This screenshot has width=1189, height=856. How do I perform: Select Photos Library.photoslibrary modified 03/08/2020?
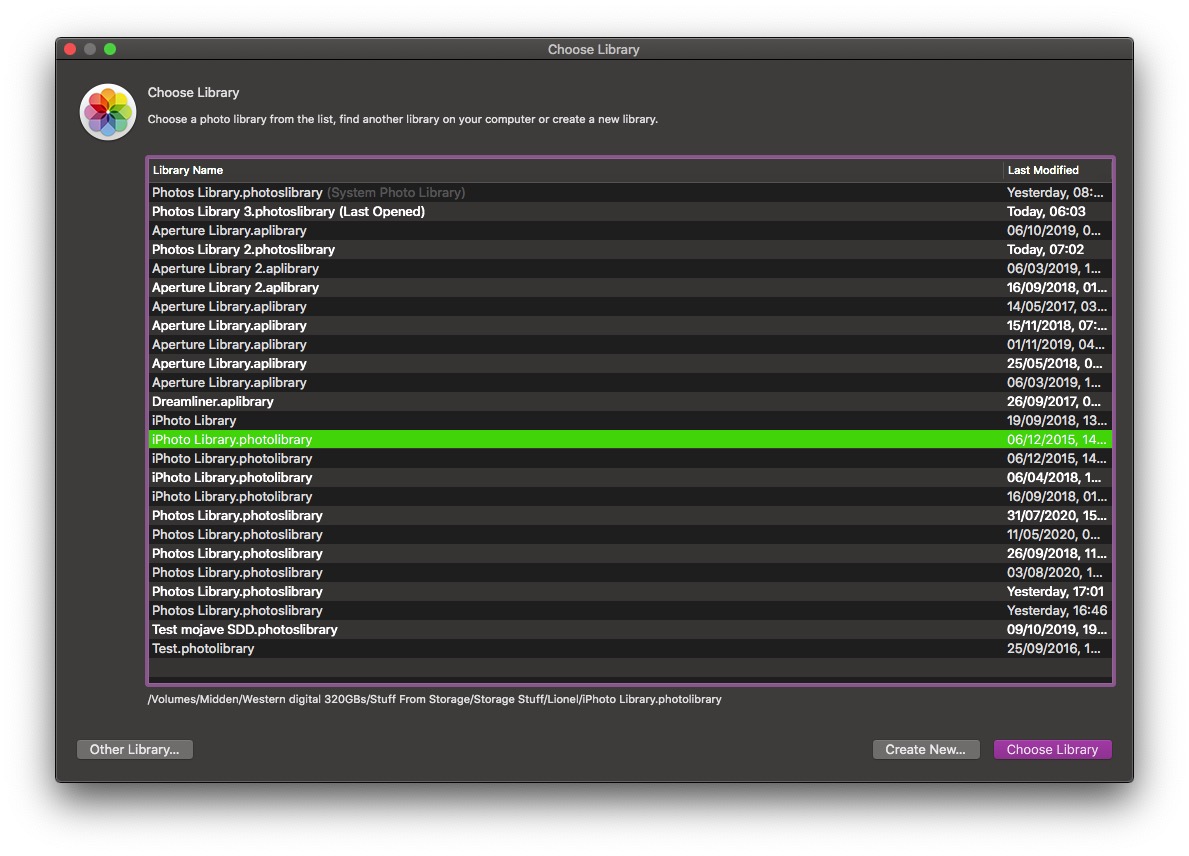630,572
